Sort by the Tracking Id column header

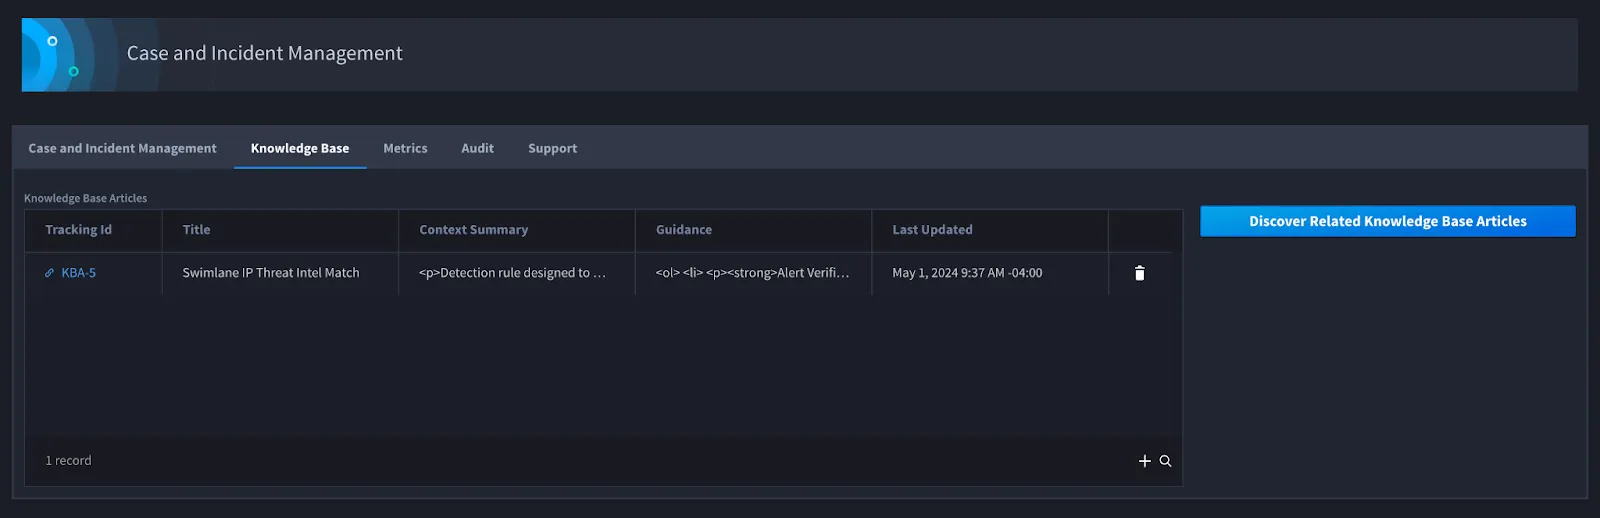click(x=78, y=230)
